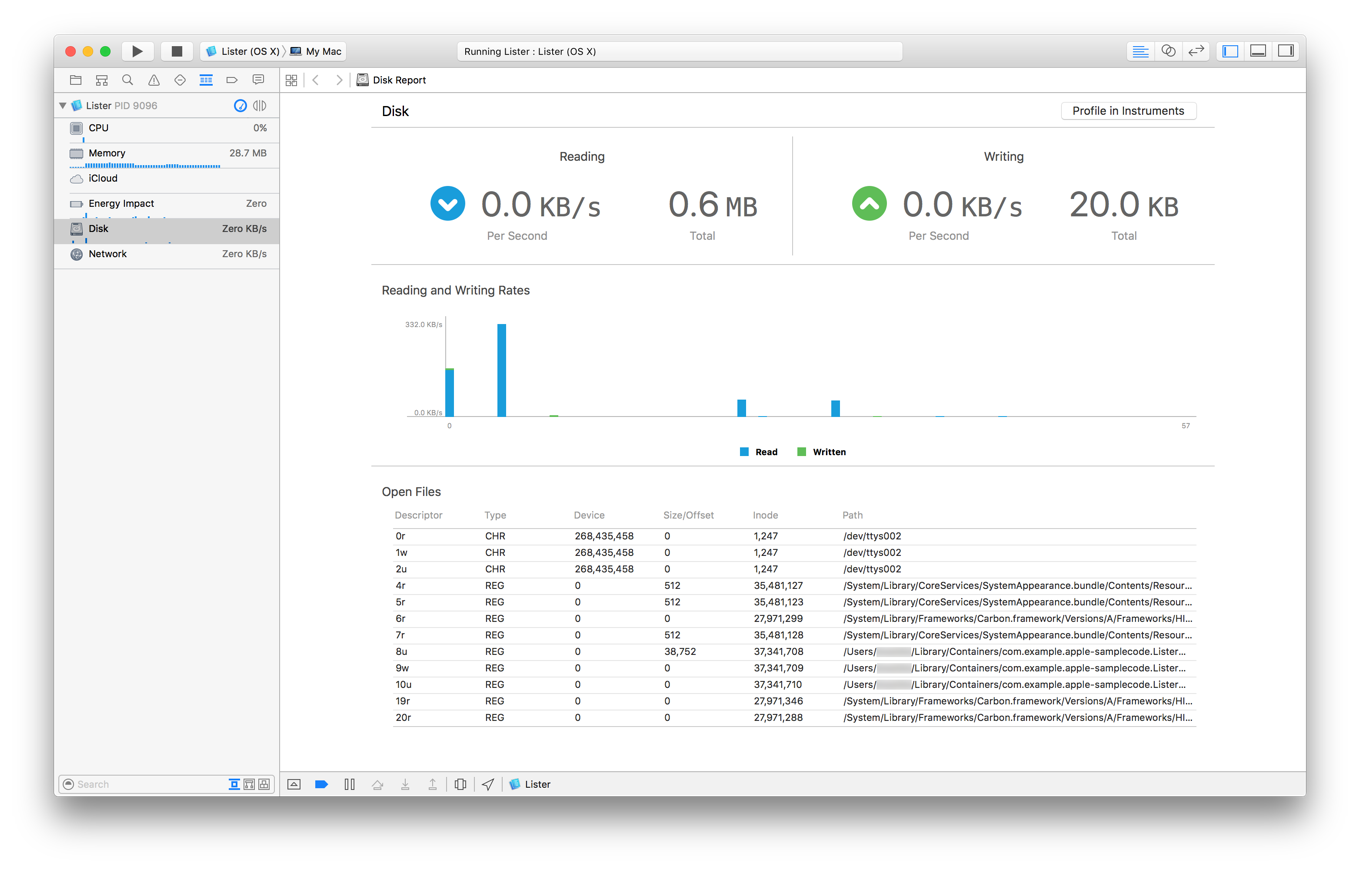Toggle breakpoint activation in the debug bar
Viewport: 1360px width, 873px height.
[x=321, y=784]
